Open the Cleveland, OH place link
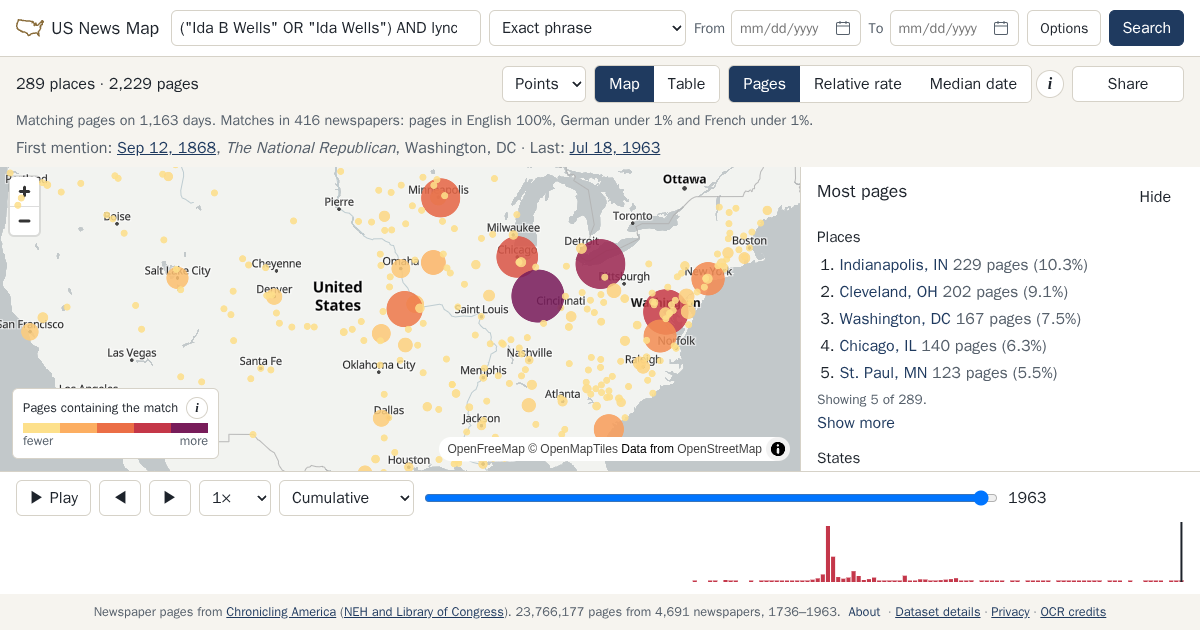 click(889, 292)
